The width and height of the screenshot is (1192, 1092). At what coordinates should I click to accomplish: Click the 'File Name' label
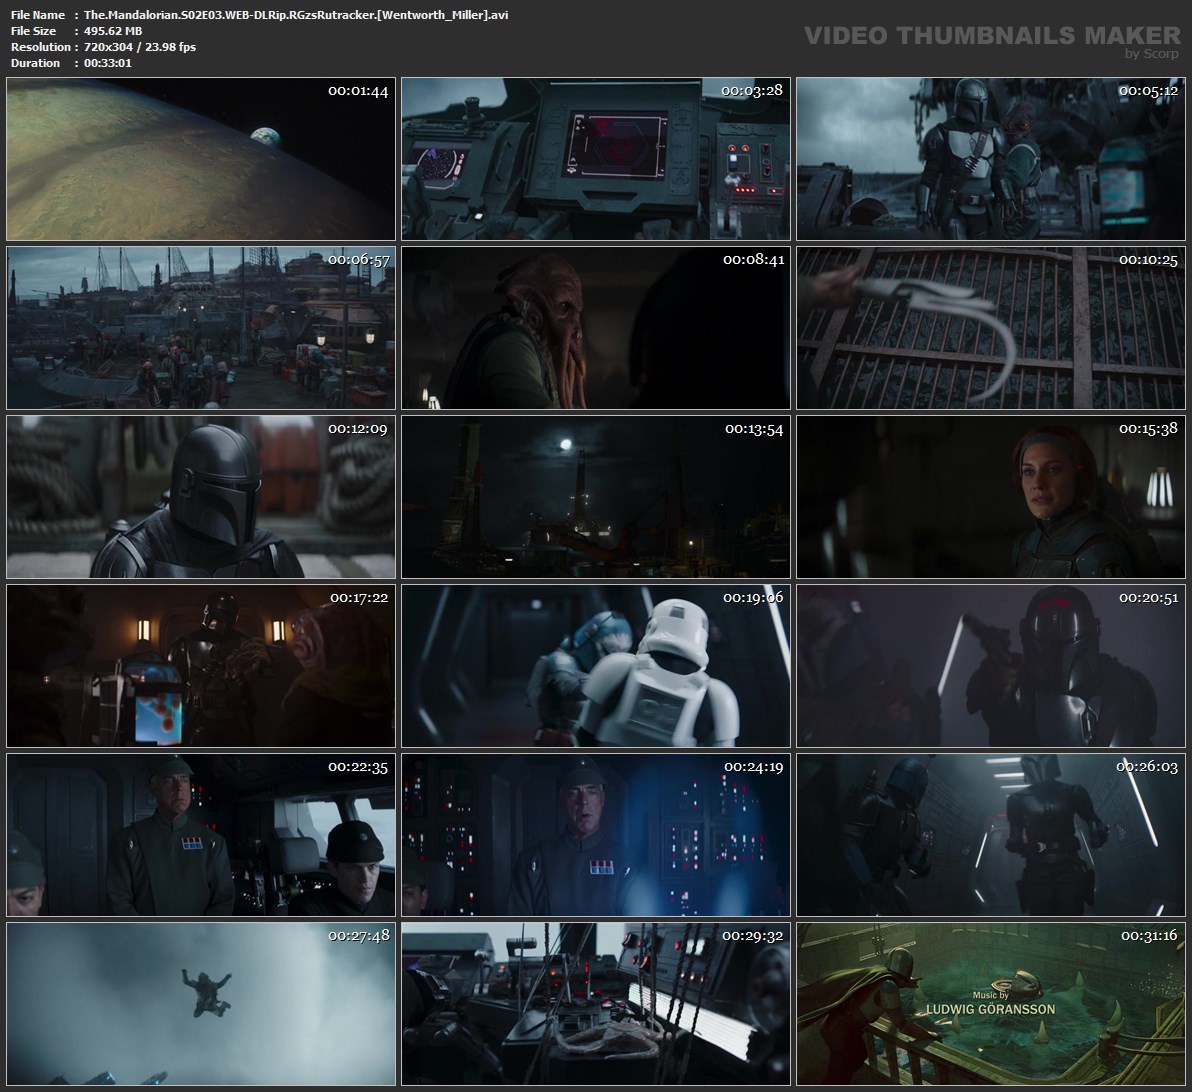(38, 15)
